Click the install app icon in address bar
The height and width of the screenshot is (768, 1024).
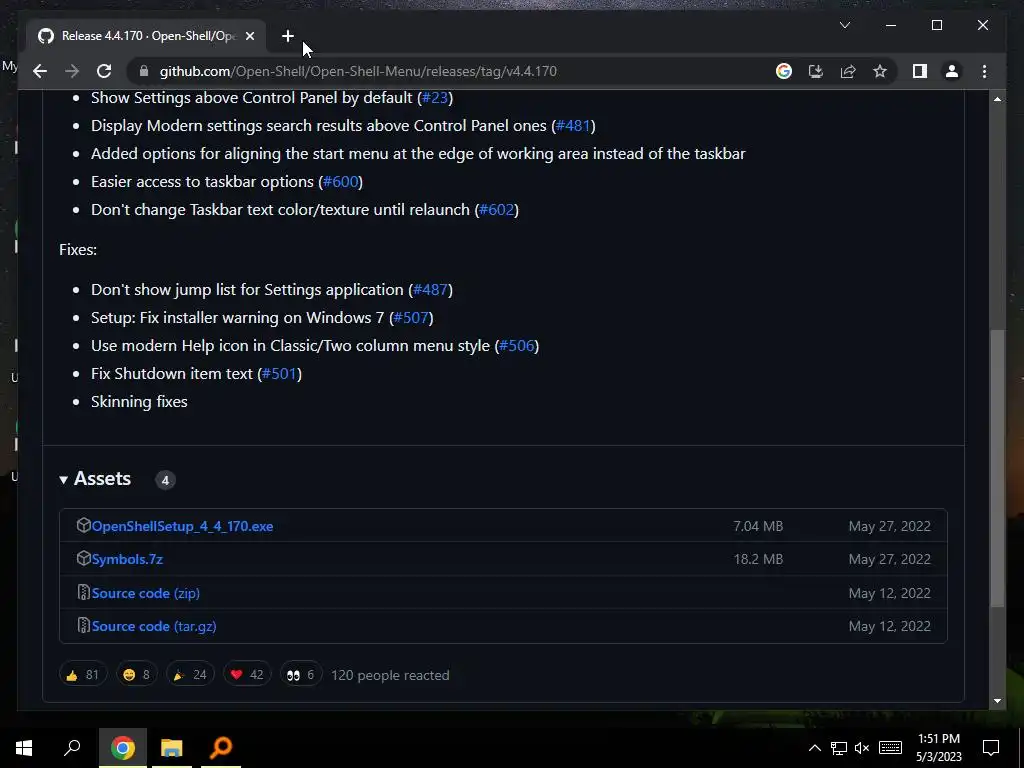point(816,71)
